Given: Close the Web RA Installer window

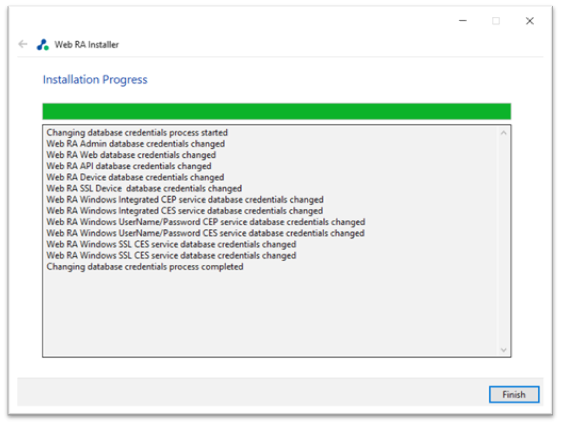Looking at the screenshot, I should [x=530, y=21].
